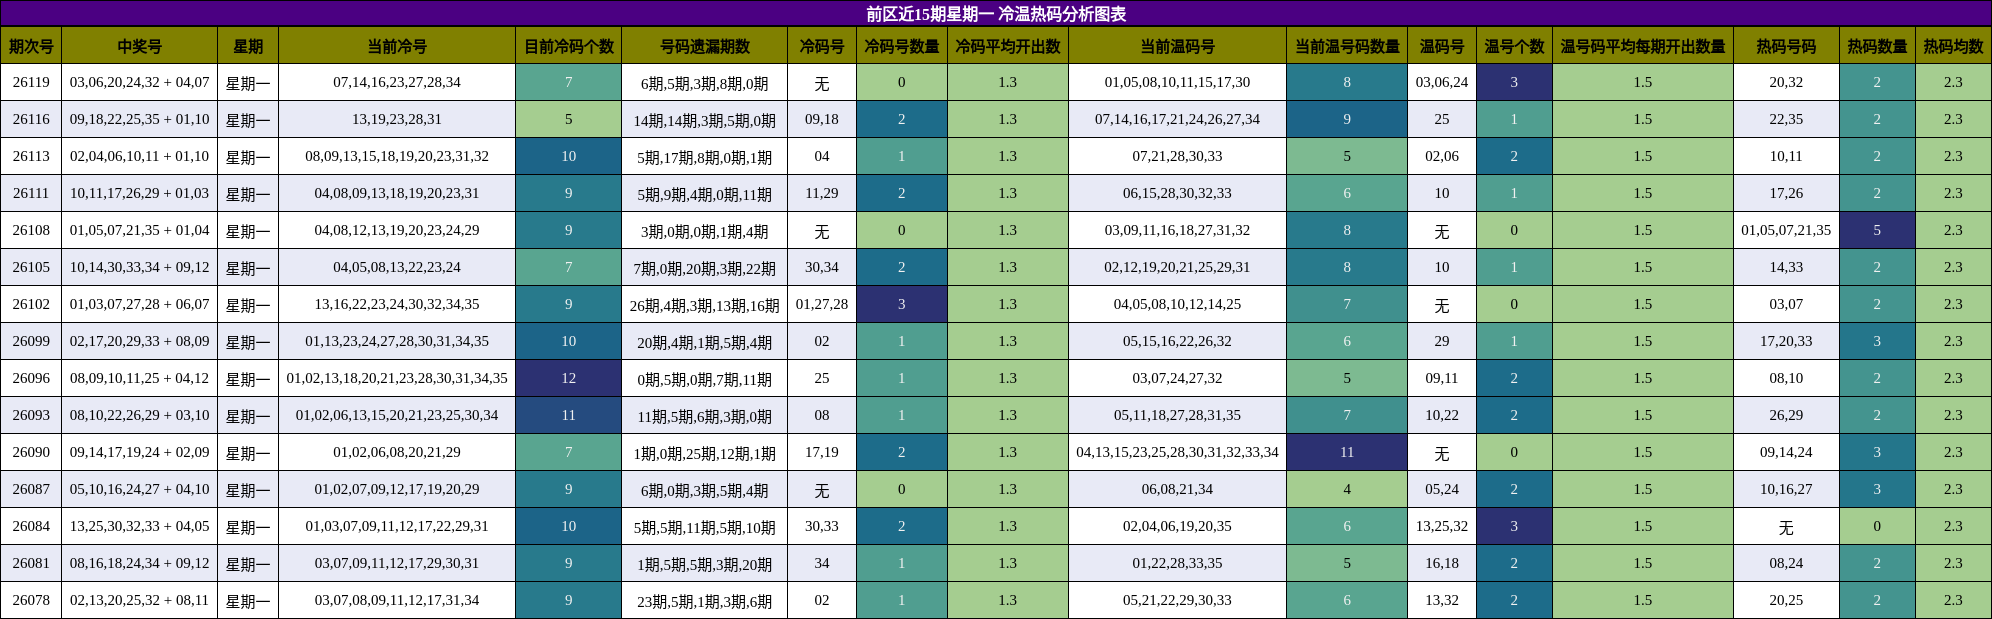Image resolution: width=1992 pixels, height=619 pixels.
Task: Select the 冷码号 column header
Action: 822,46
